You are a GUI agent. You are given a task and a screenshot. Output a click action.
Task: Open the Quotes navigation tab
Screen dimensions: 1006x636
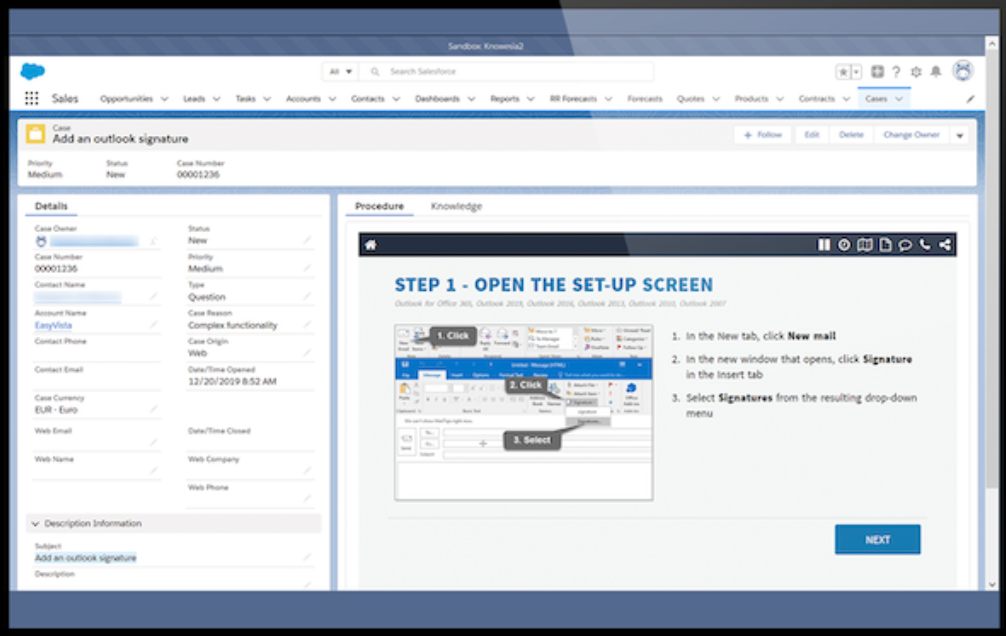pos(690,99)
